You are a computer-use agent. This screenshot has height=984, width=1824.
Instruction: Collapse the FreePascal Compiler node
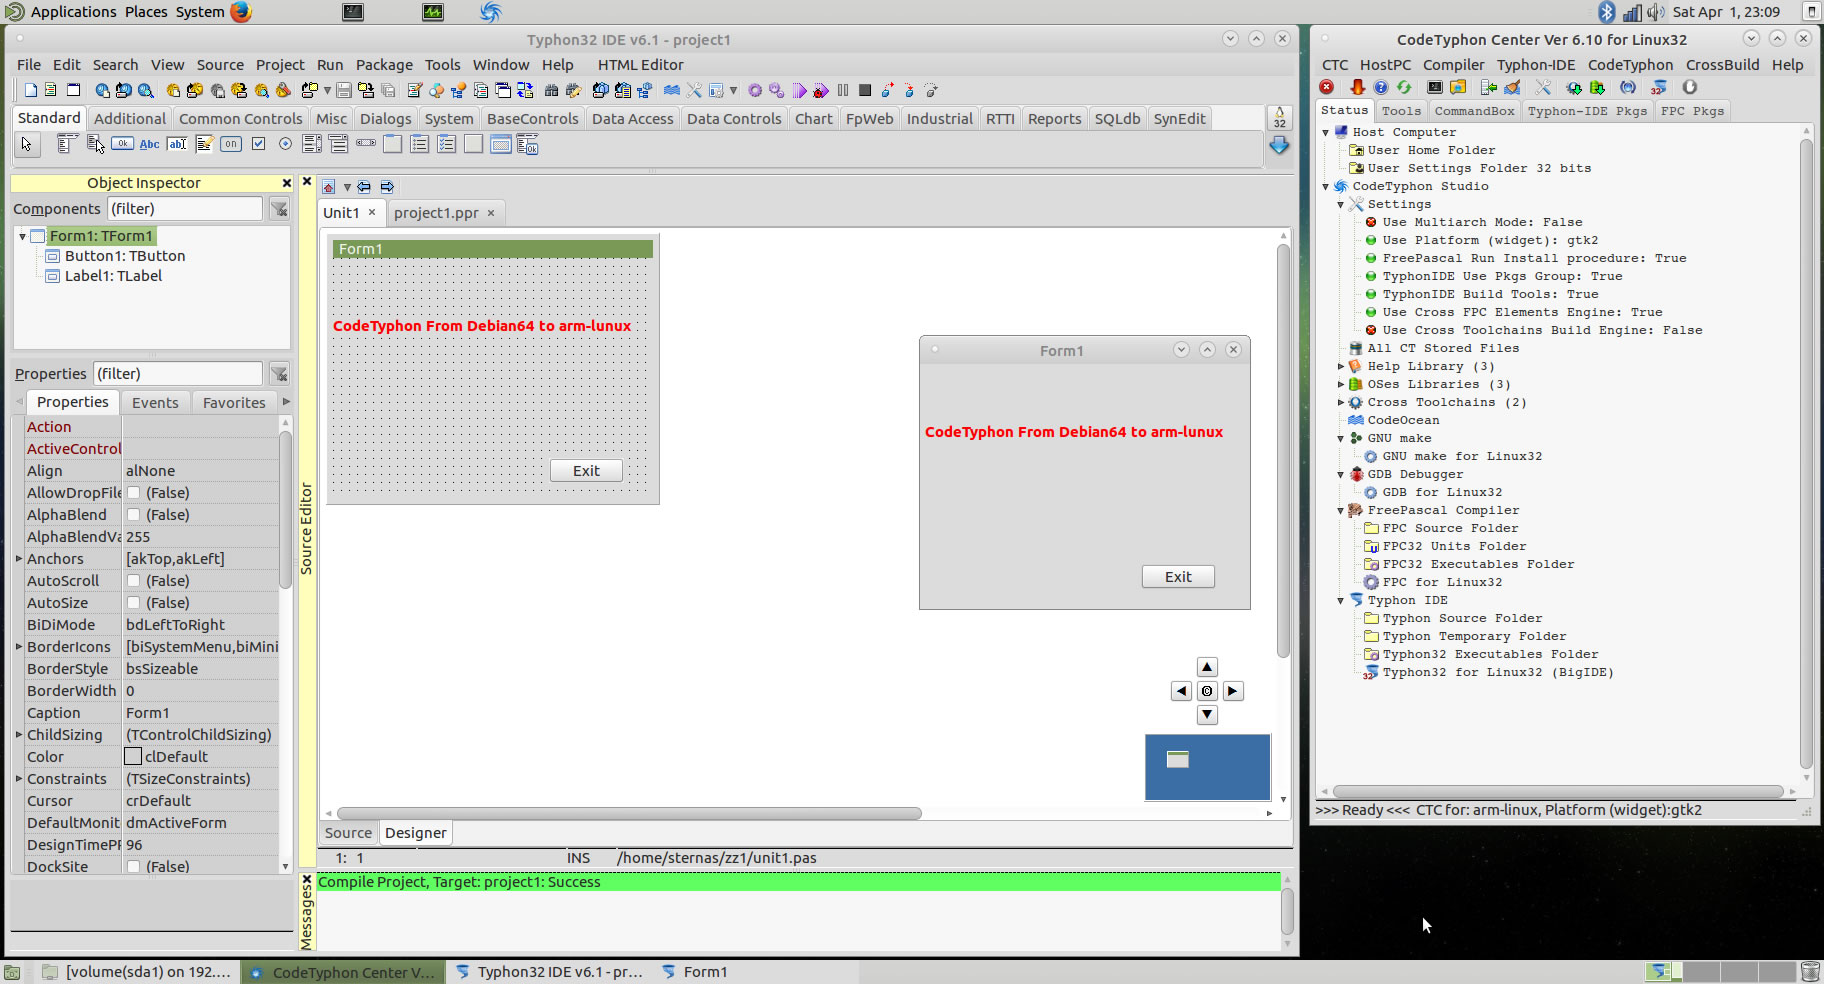(x=1341, y=511)
